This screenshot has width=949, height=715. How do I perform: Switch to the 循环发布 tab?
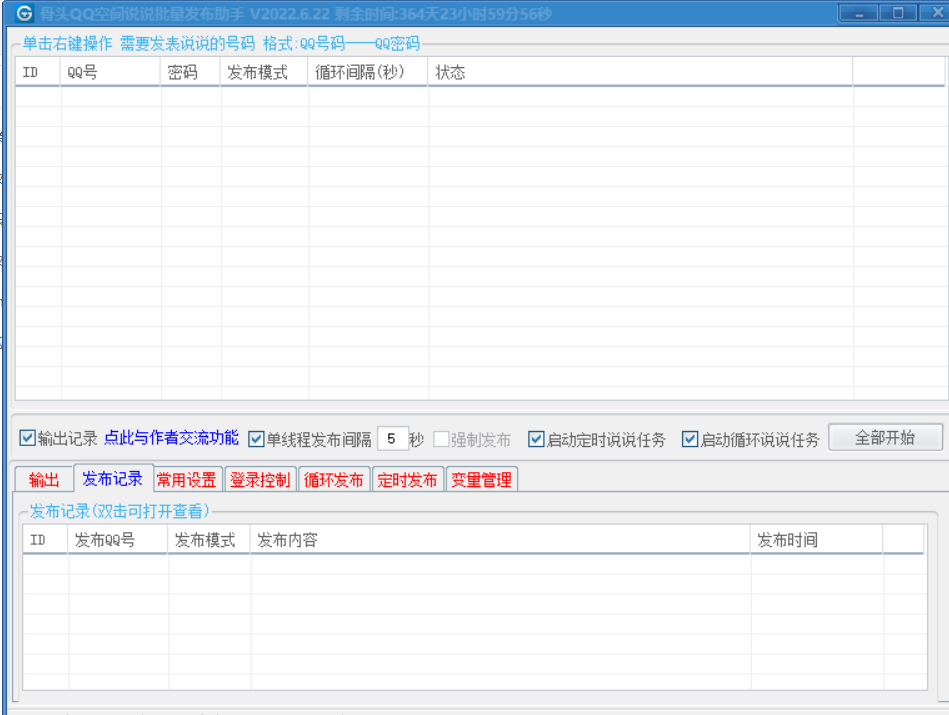coord(333,480)
